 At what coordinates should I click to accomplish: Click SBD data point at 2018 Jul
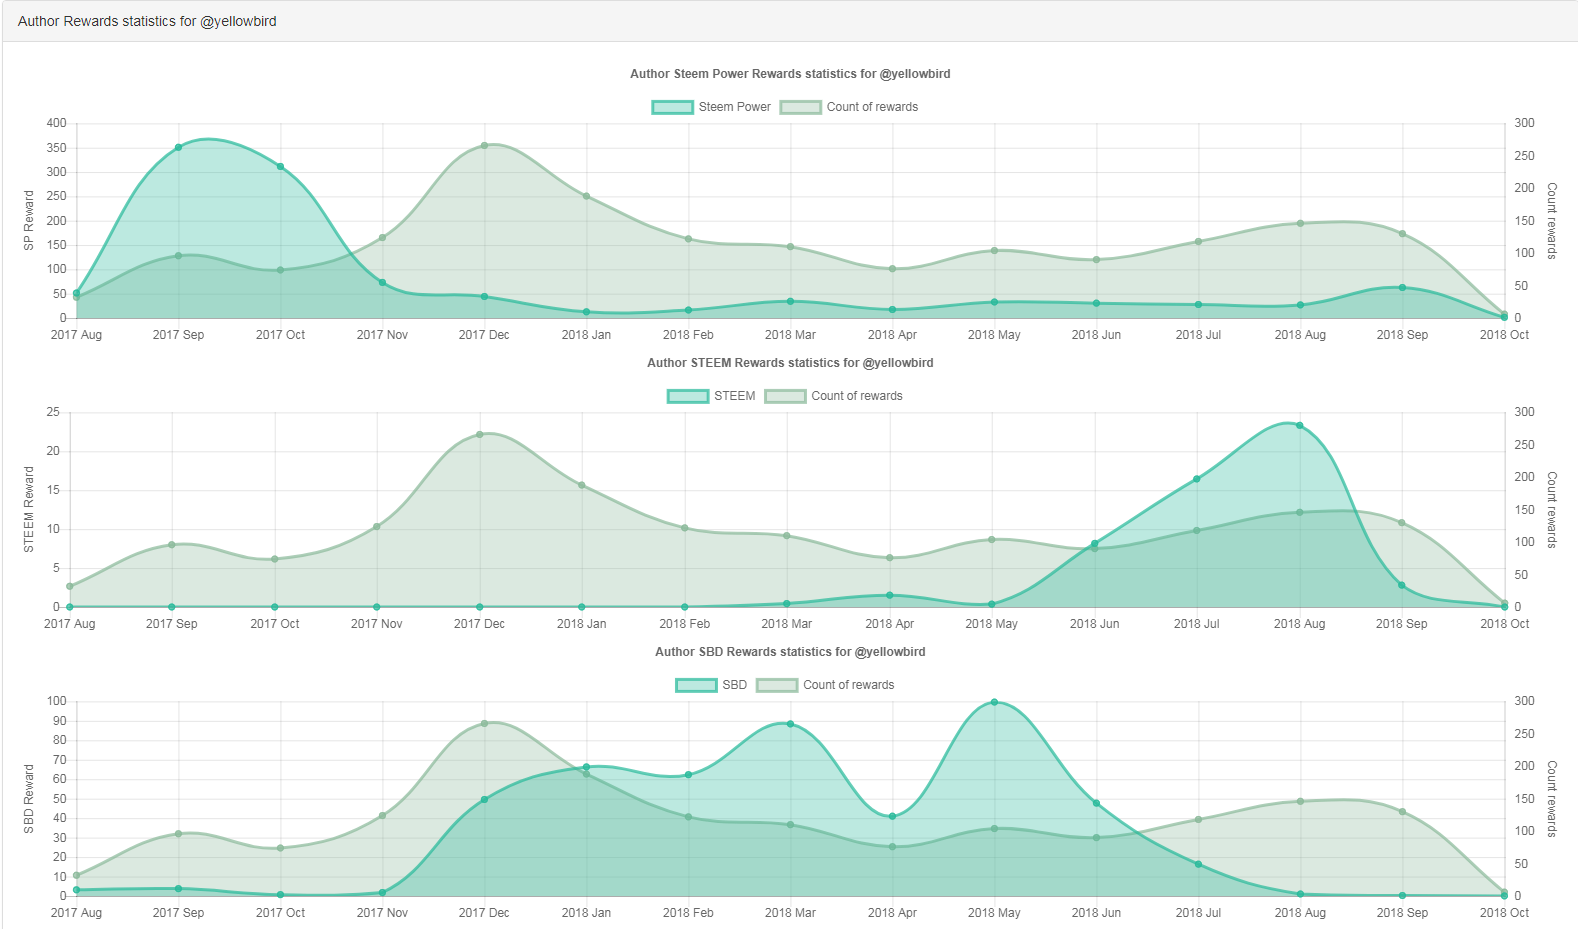1198,864
